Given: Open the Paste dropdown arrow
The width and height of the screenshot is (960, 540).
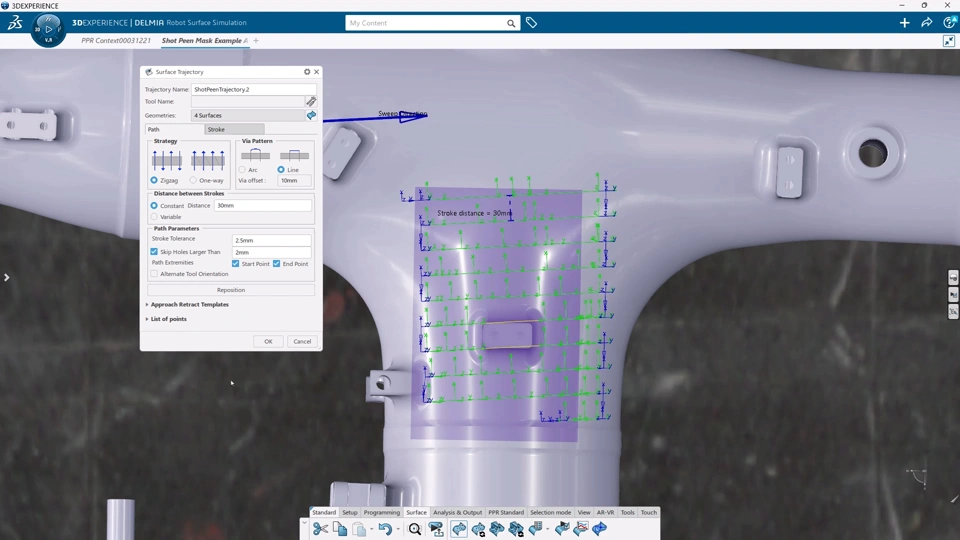Looking at the screenshot, I should [371, 529].
